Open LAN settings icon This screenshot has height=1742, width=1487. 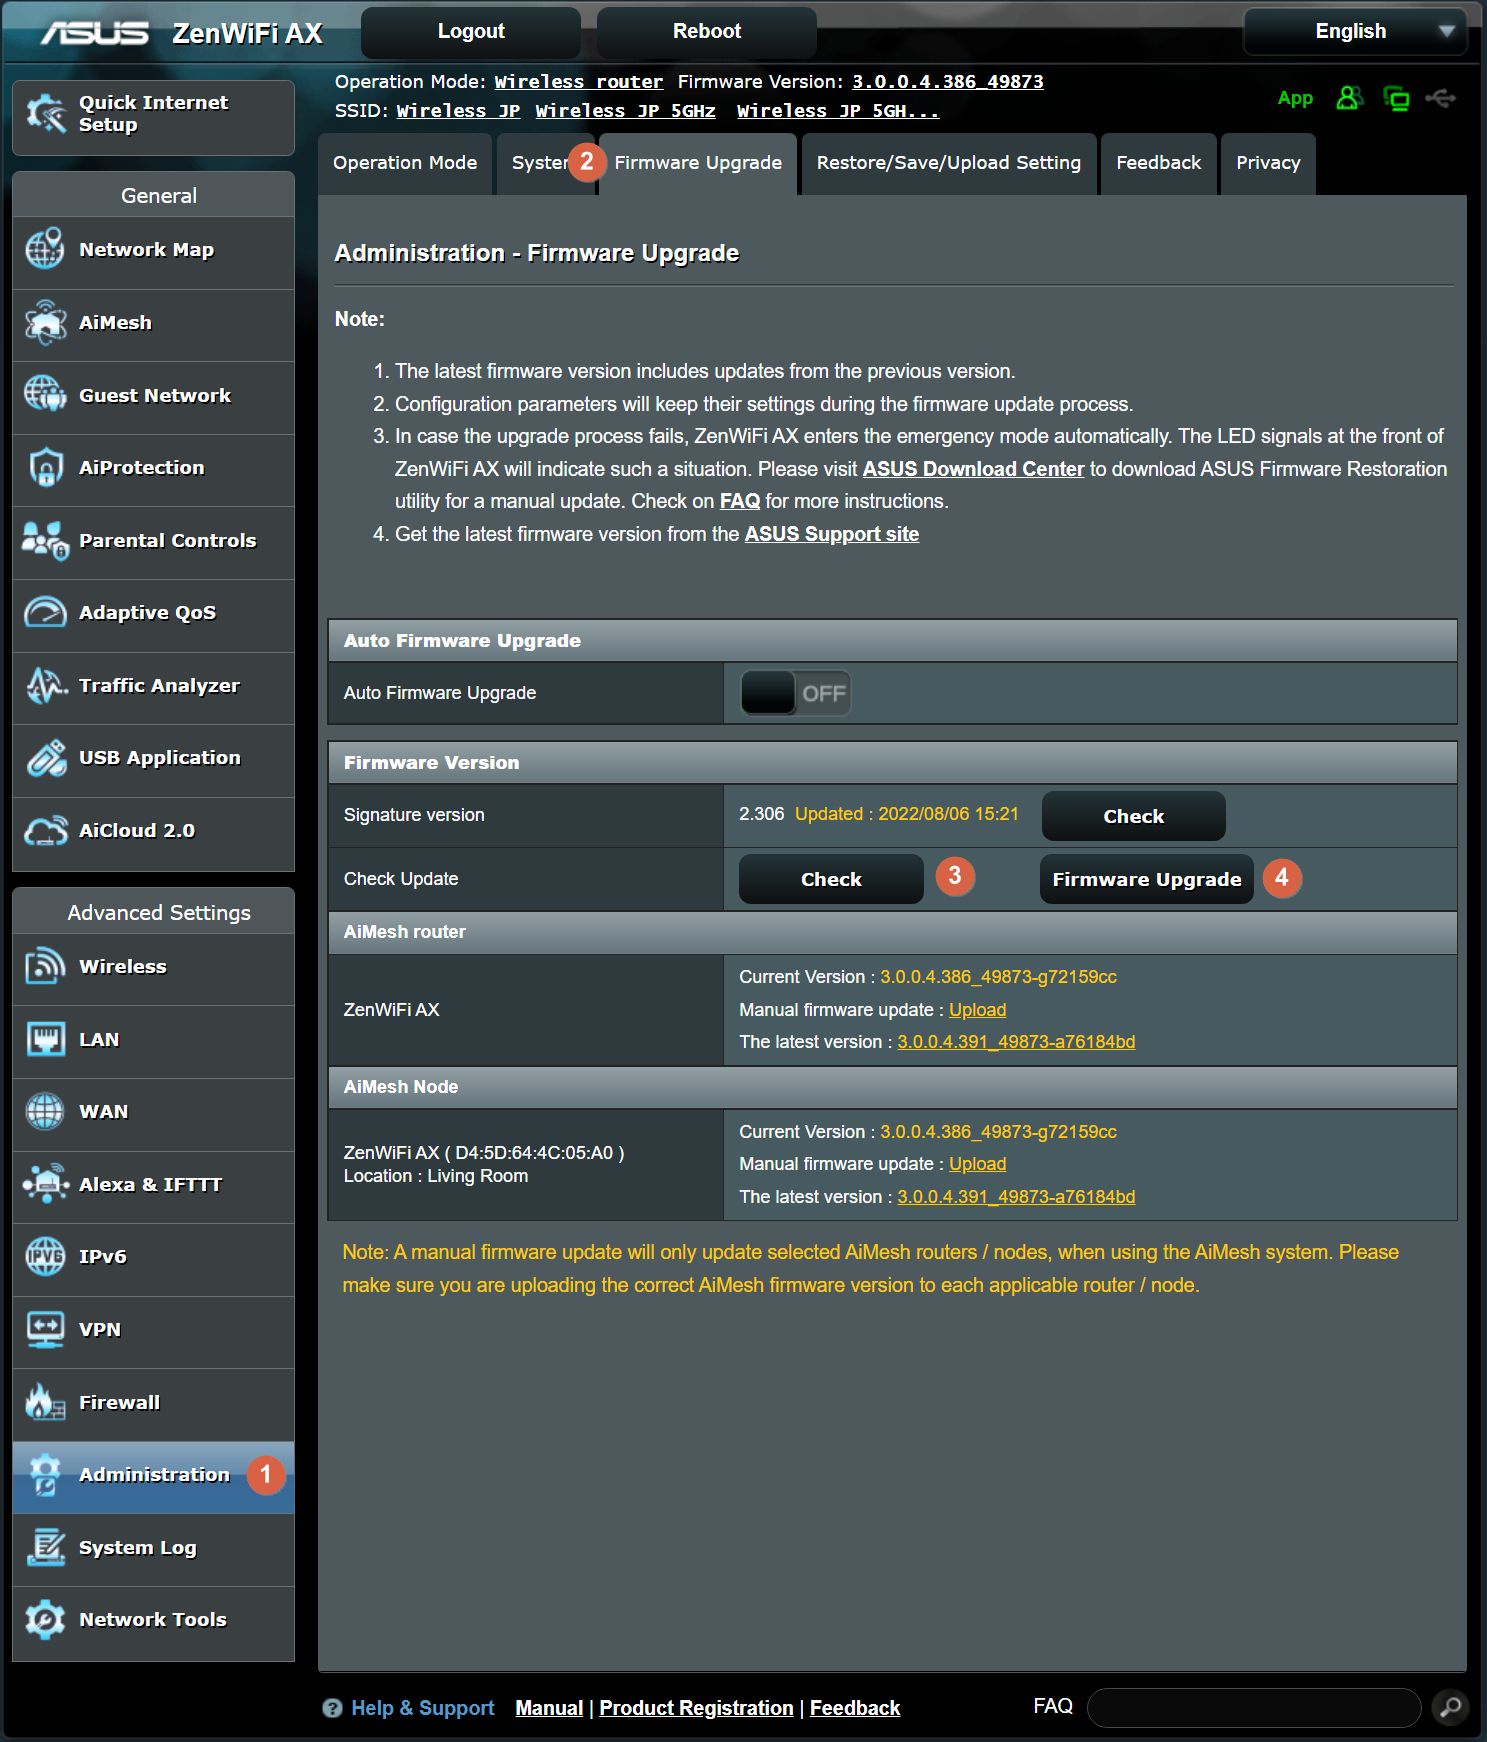tap(45, 1039)
